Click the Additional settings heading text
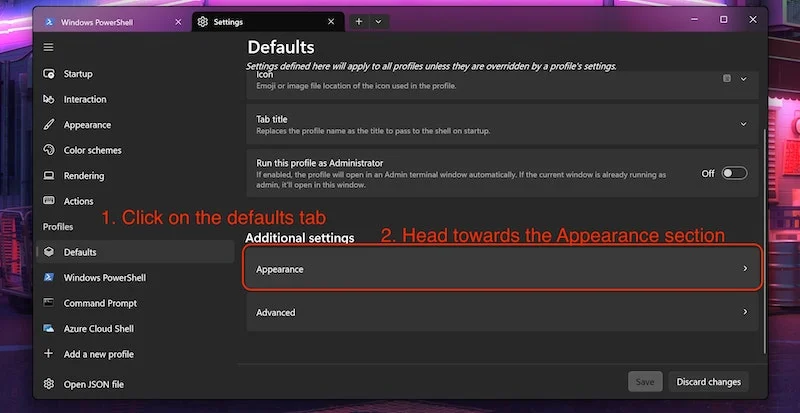The width and height of the screenshot is (800, 413). [x=299, y=238]
